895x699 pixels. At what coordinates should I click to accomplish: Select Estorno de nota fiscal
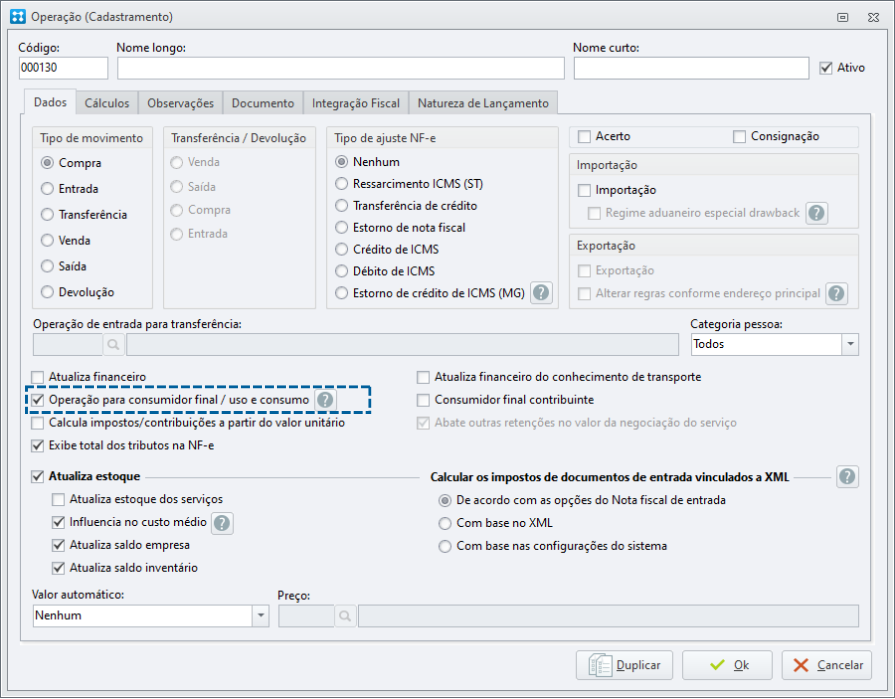[341, 228]
